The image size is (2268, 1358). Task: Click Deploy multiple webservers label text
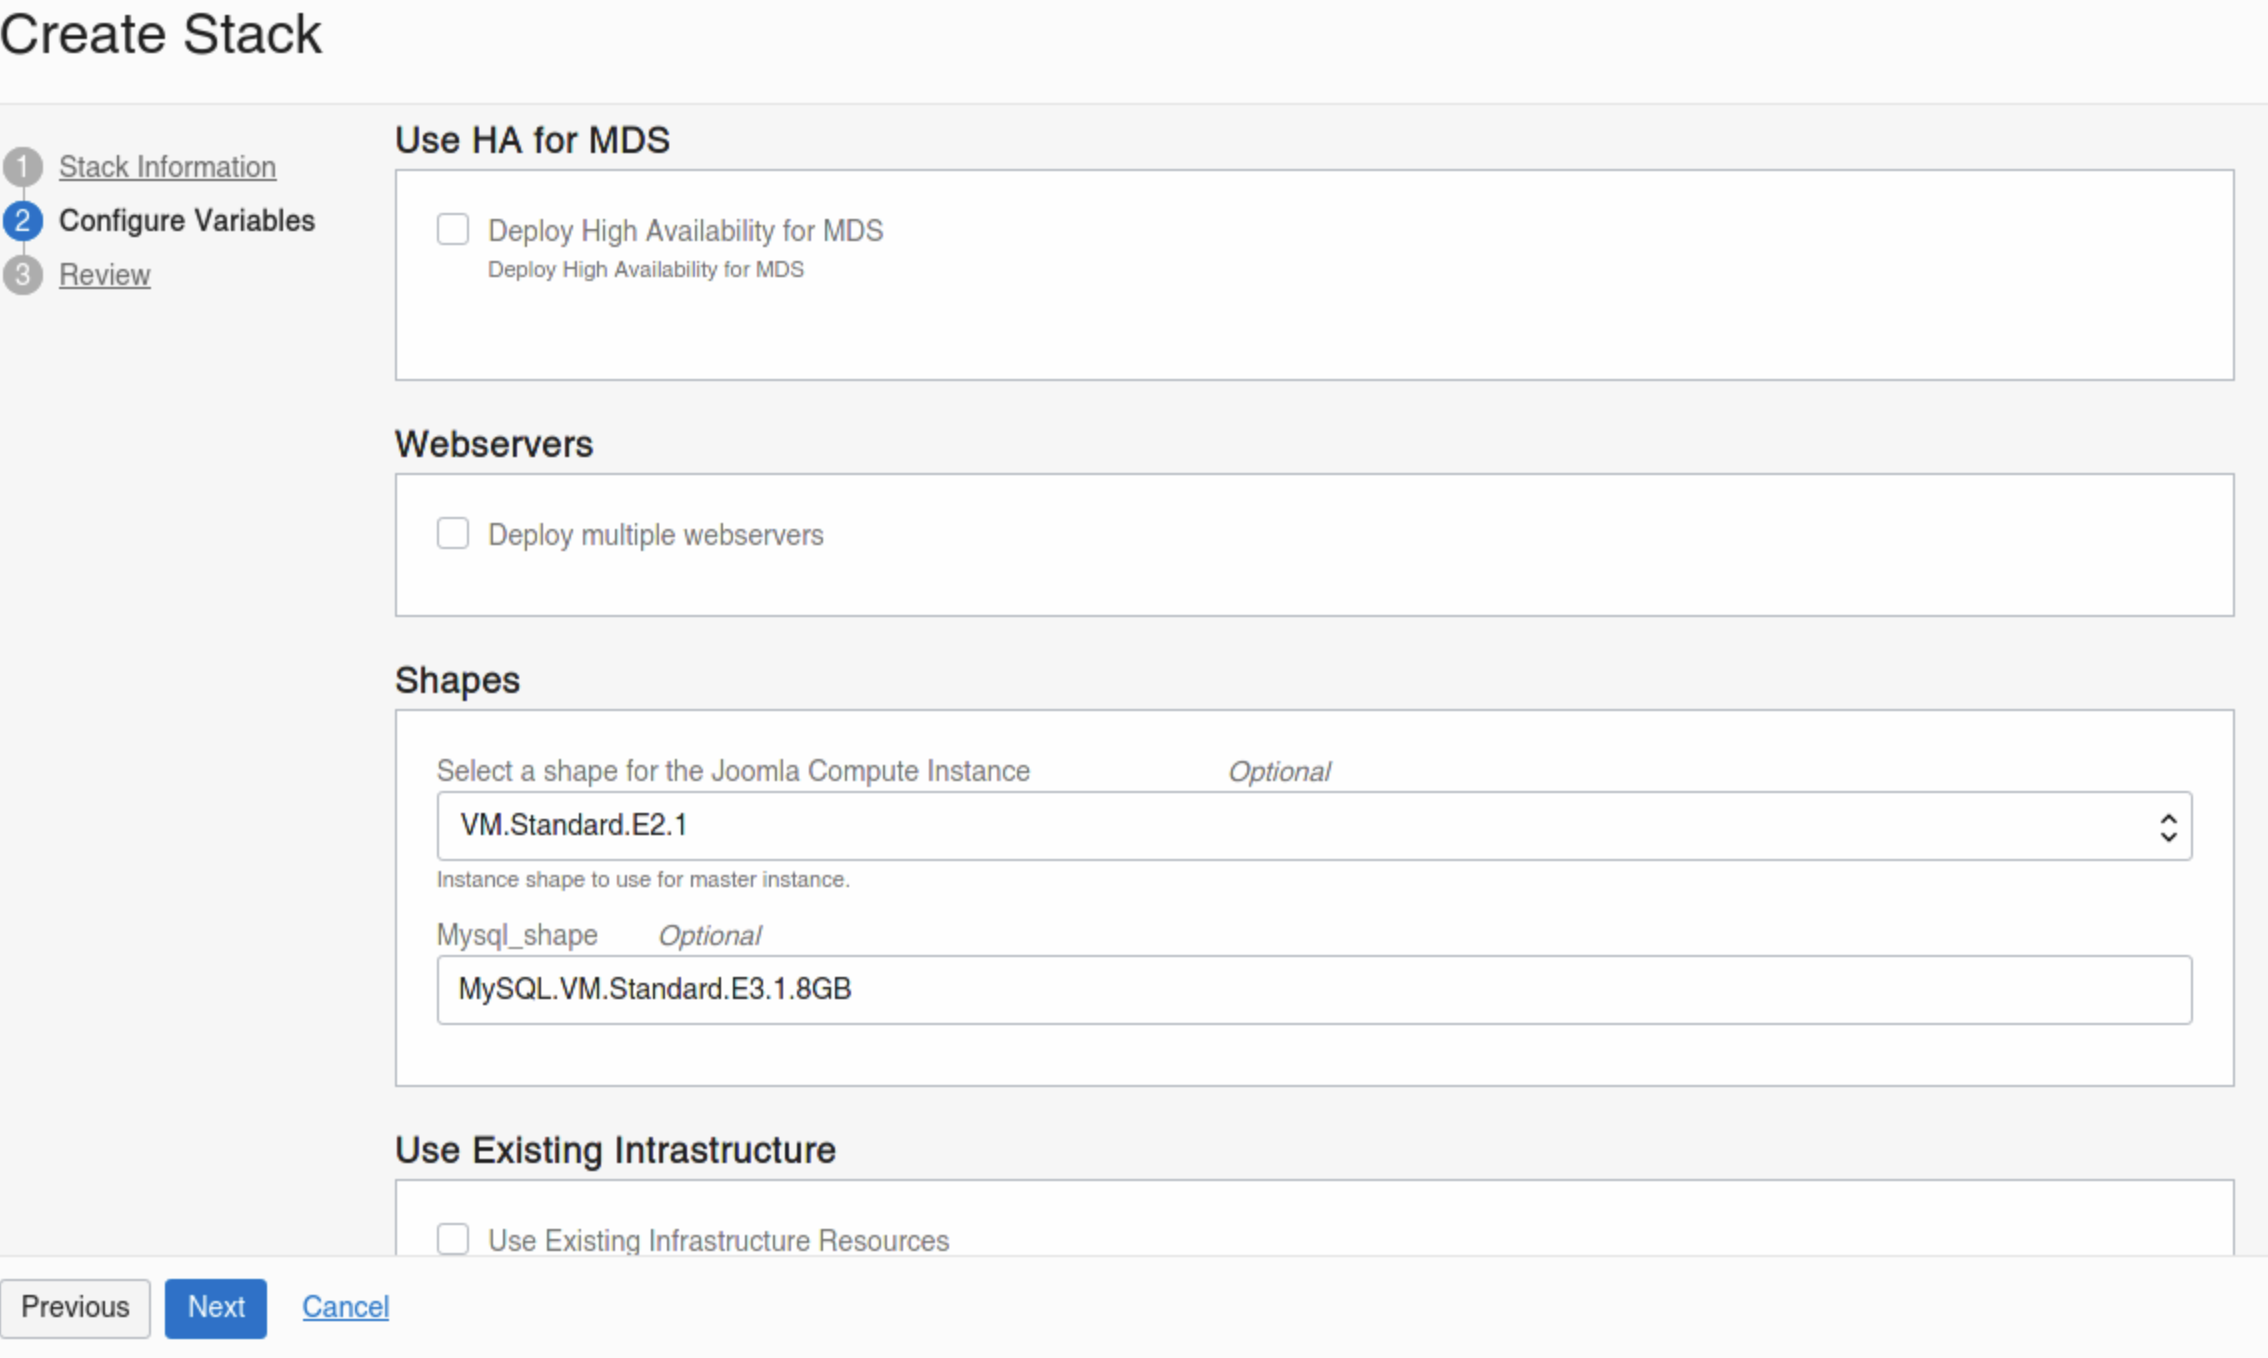click(x=655, y=535)
